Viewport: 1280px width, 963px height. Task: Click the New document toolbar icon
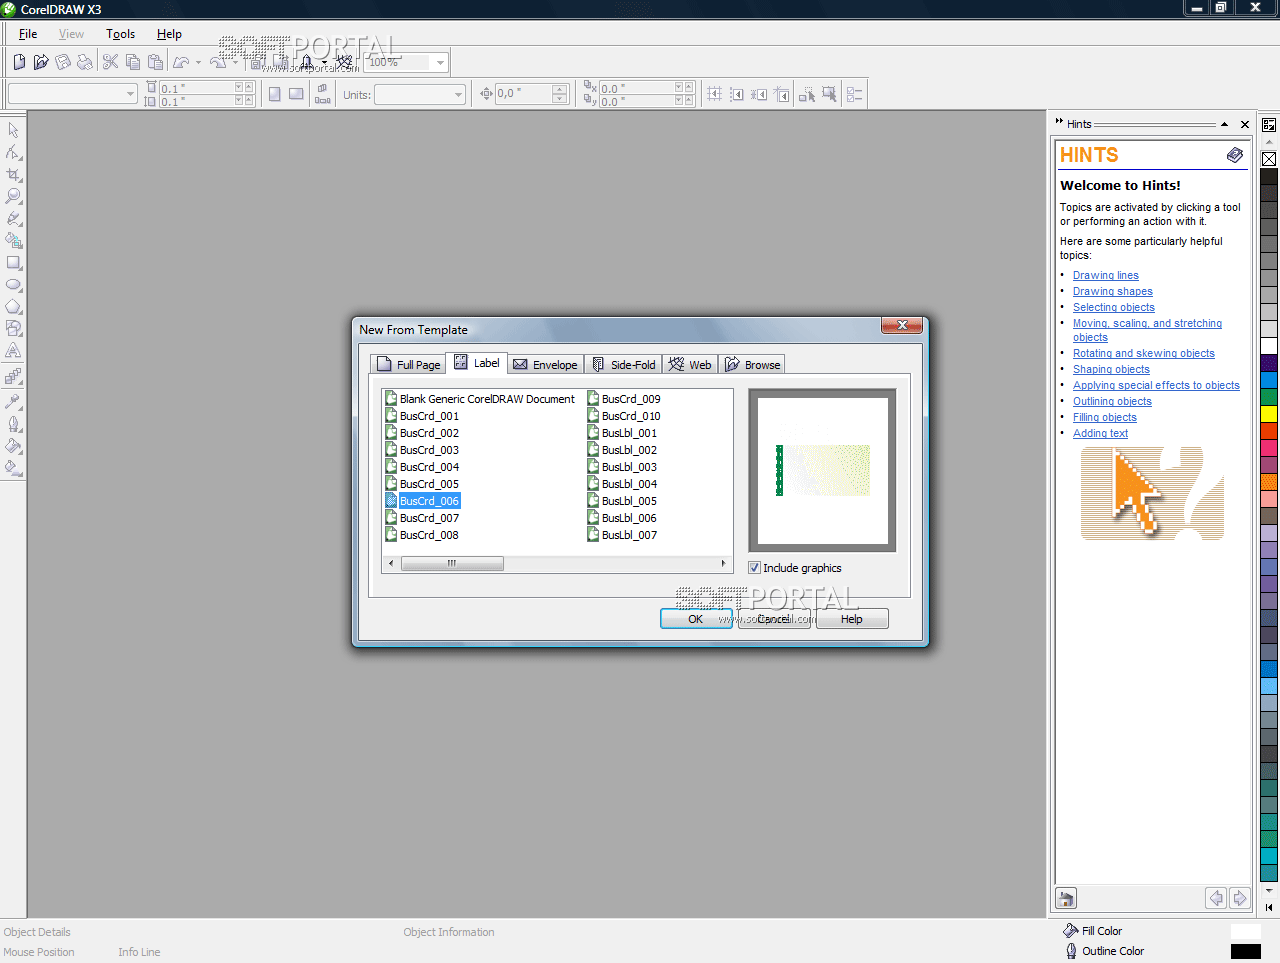[x=19, y=62]
